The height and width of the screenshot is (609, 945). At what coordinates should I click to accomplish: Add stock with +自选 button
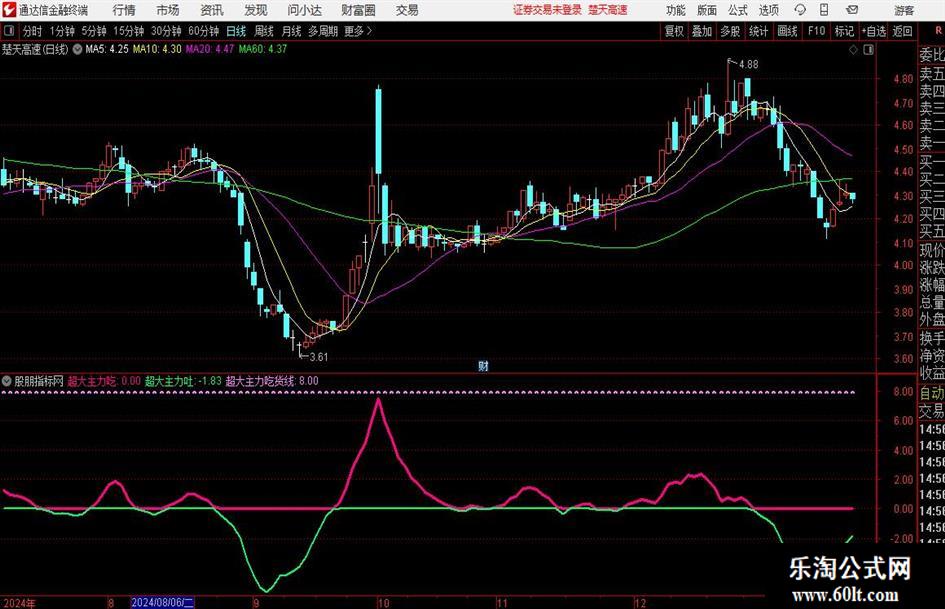tap(874, 31)
